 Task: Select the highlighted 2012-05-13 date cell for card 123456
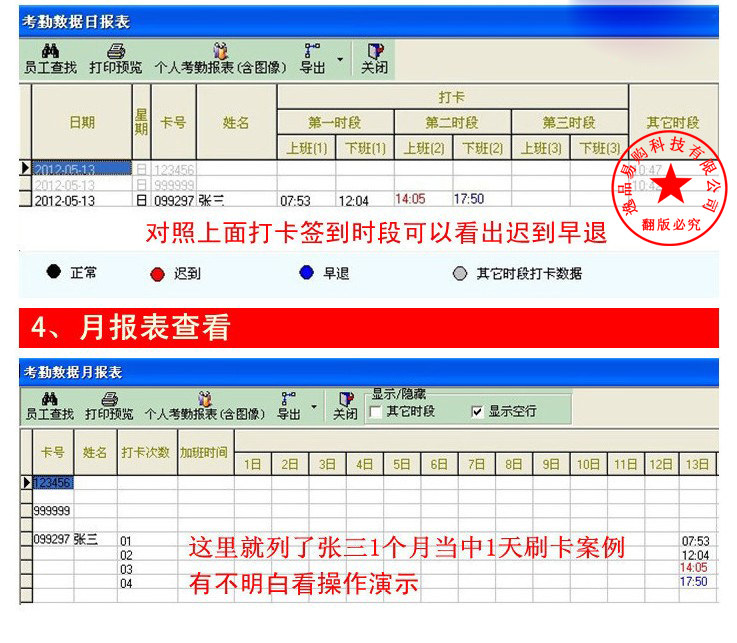[82, 169]
